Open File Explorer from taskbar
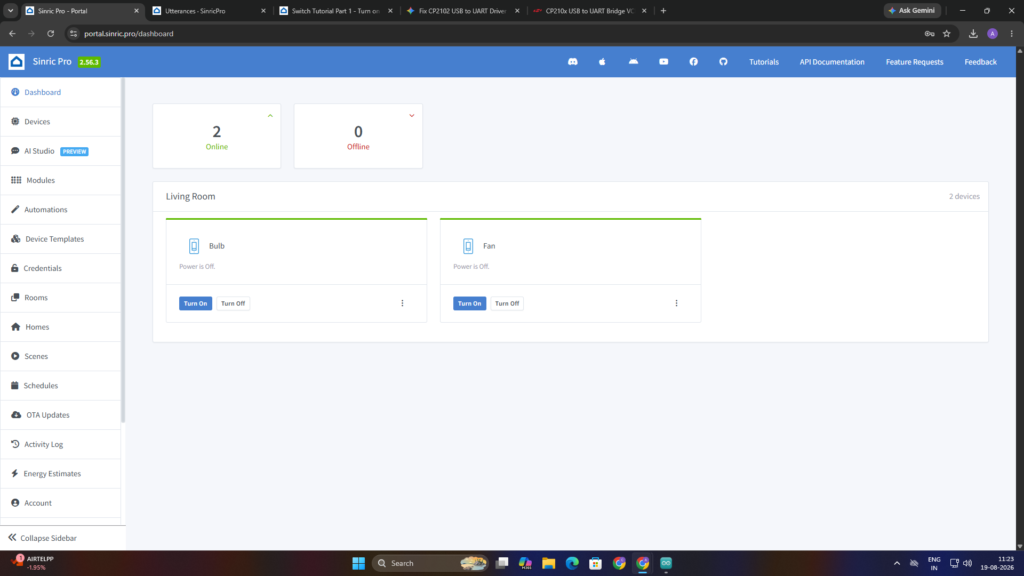The height and width of the screenshot is (576, 1024). (549, 563)
